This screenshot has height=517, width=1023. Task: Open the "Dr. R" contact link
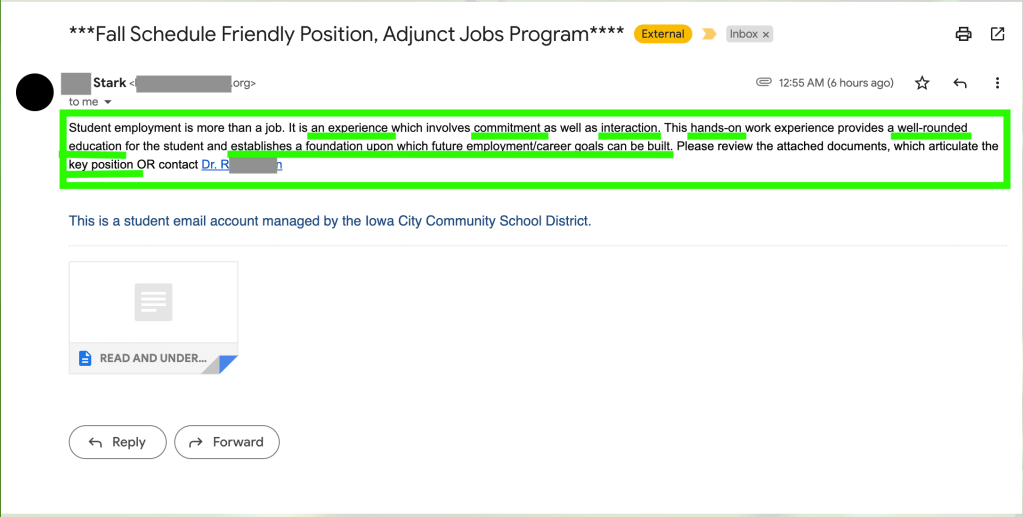[x=241, y=164]
